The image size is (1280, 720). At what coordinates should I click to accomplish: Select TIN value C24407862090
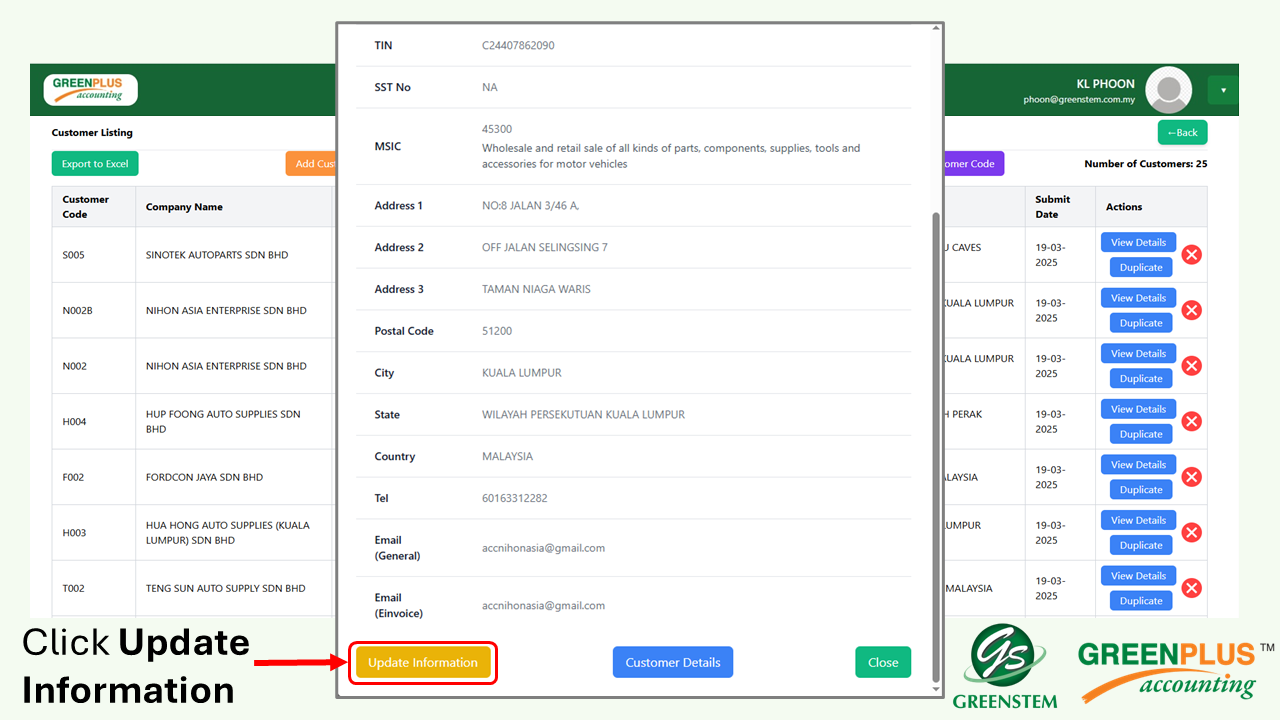click(x=518, y=45)
